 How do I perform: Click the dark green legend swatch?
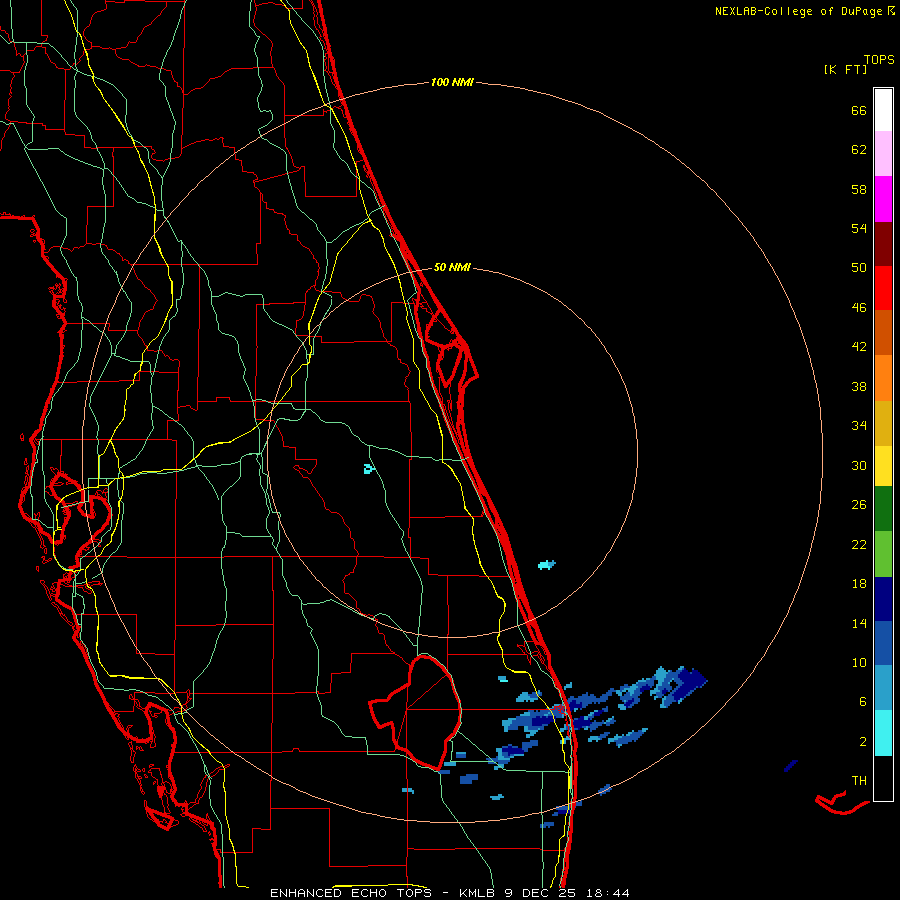pyautogui.click(x=883, y=509)
